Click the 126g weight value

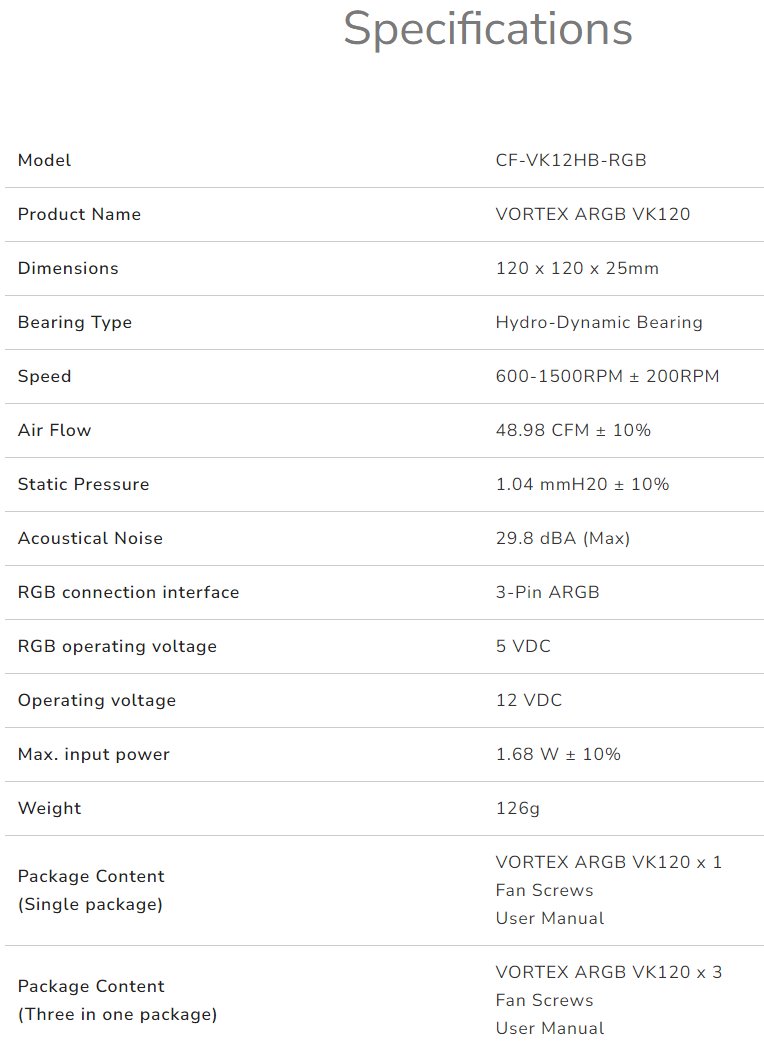(x=517, y=808)
